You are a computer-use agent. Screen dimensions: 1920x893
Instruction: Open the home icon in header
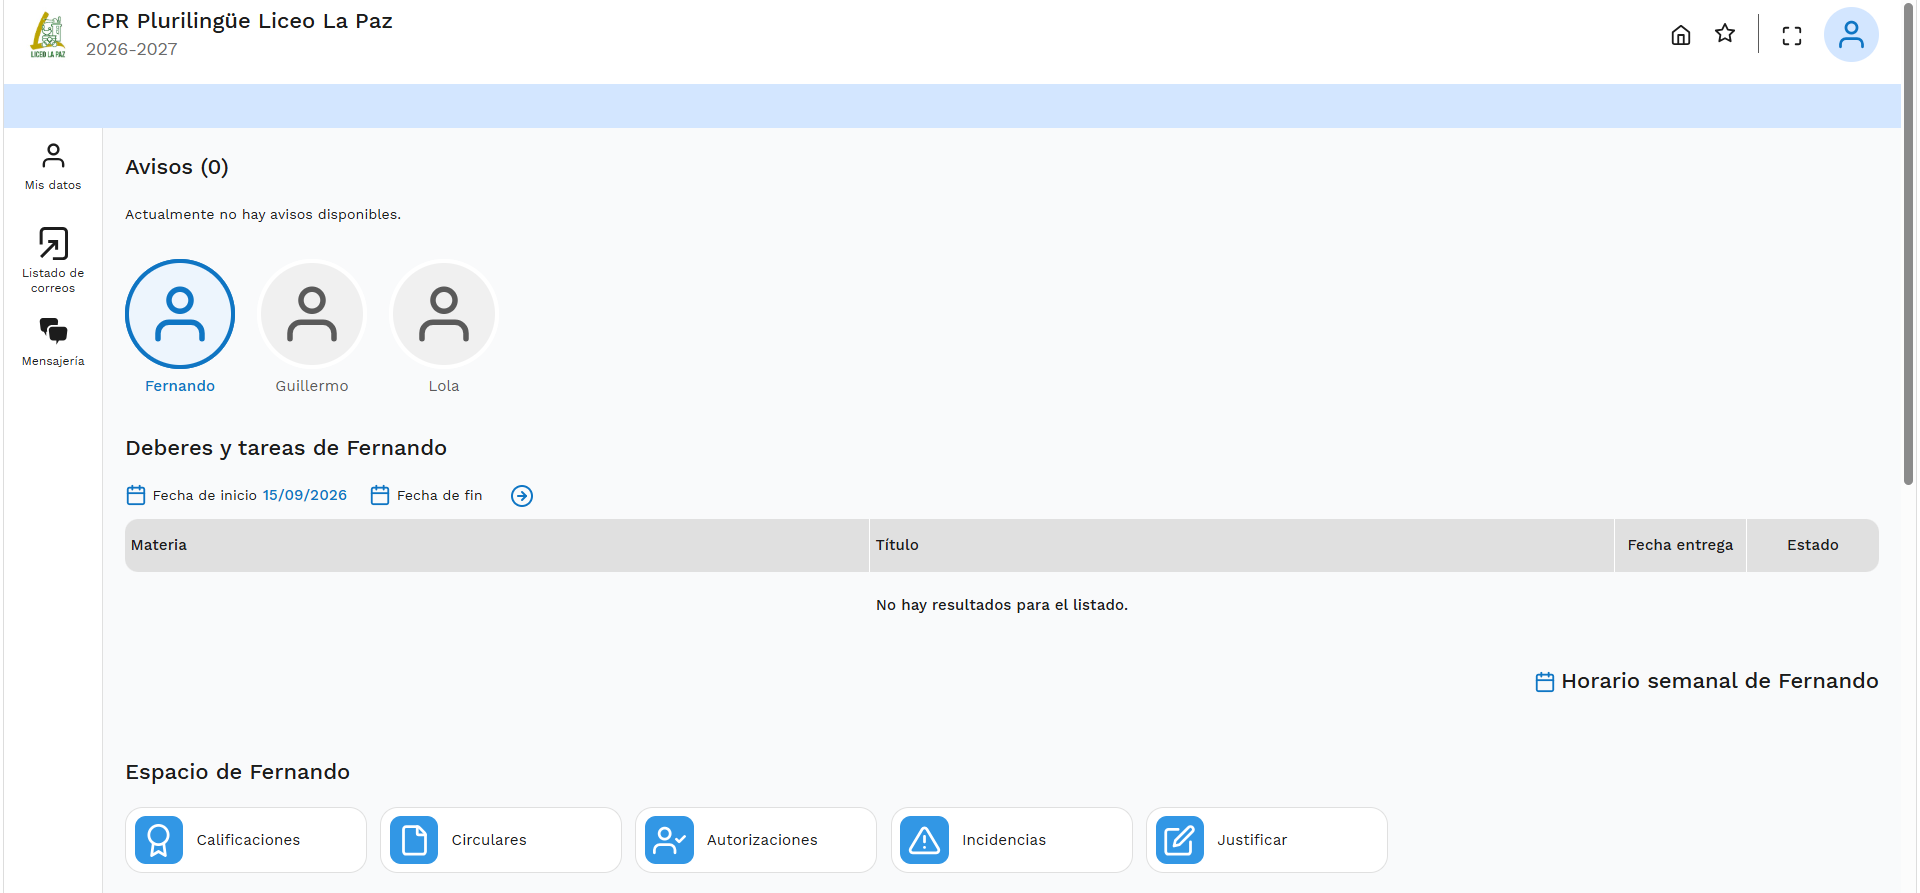1681,35
